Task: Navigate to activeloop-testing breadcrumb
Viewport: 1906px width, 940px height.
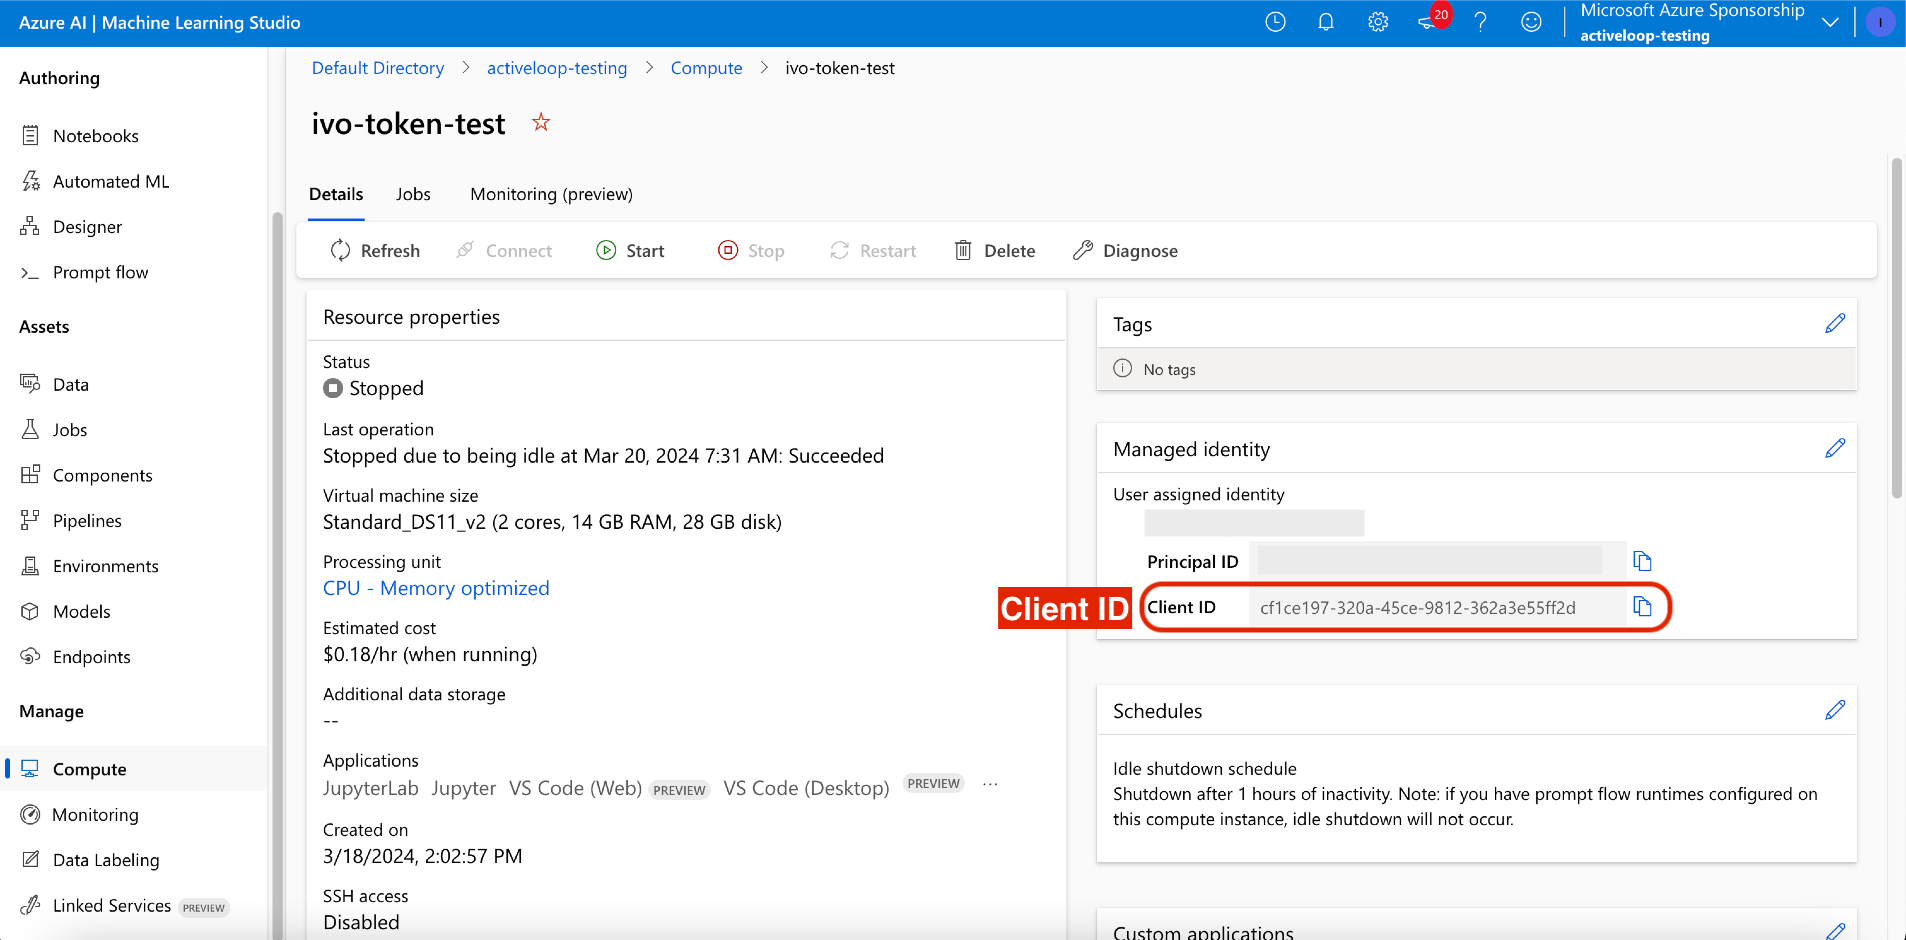Action: pyautogui.click(x=557, y=68)
